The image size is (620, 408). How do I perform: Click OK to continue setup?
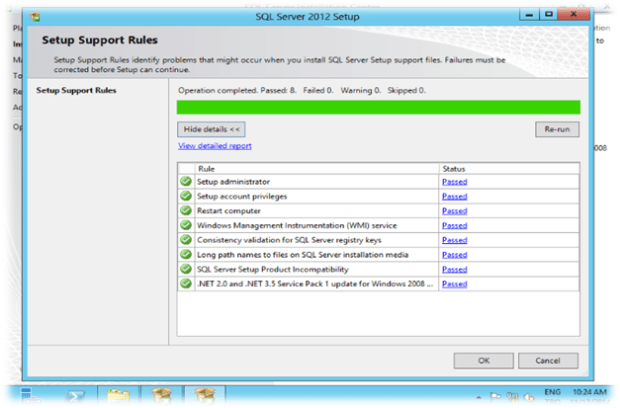(x=483, y=359)
